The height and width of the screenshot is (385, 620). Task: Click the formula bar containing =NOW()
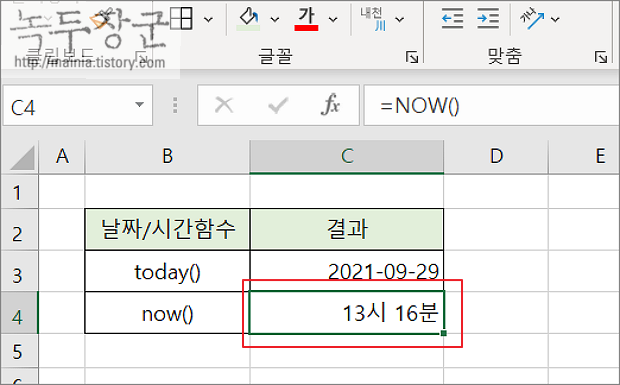(491, 106)
